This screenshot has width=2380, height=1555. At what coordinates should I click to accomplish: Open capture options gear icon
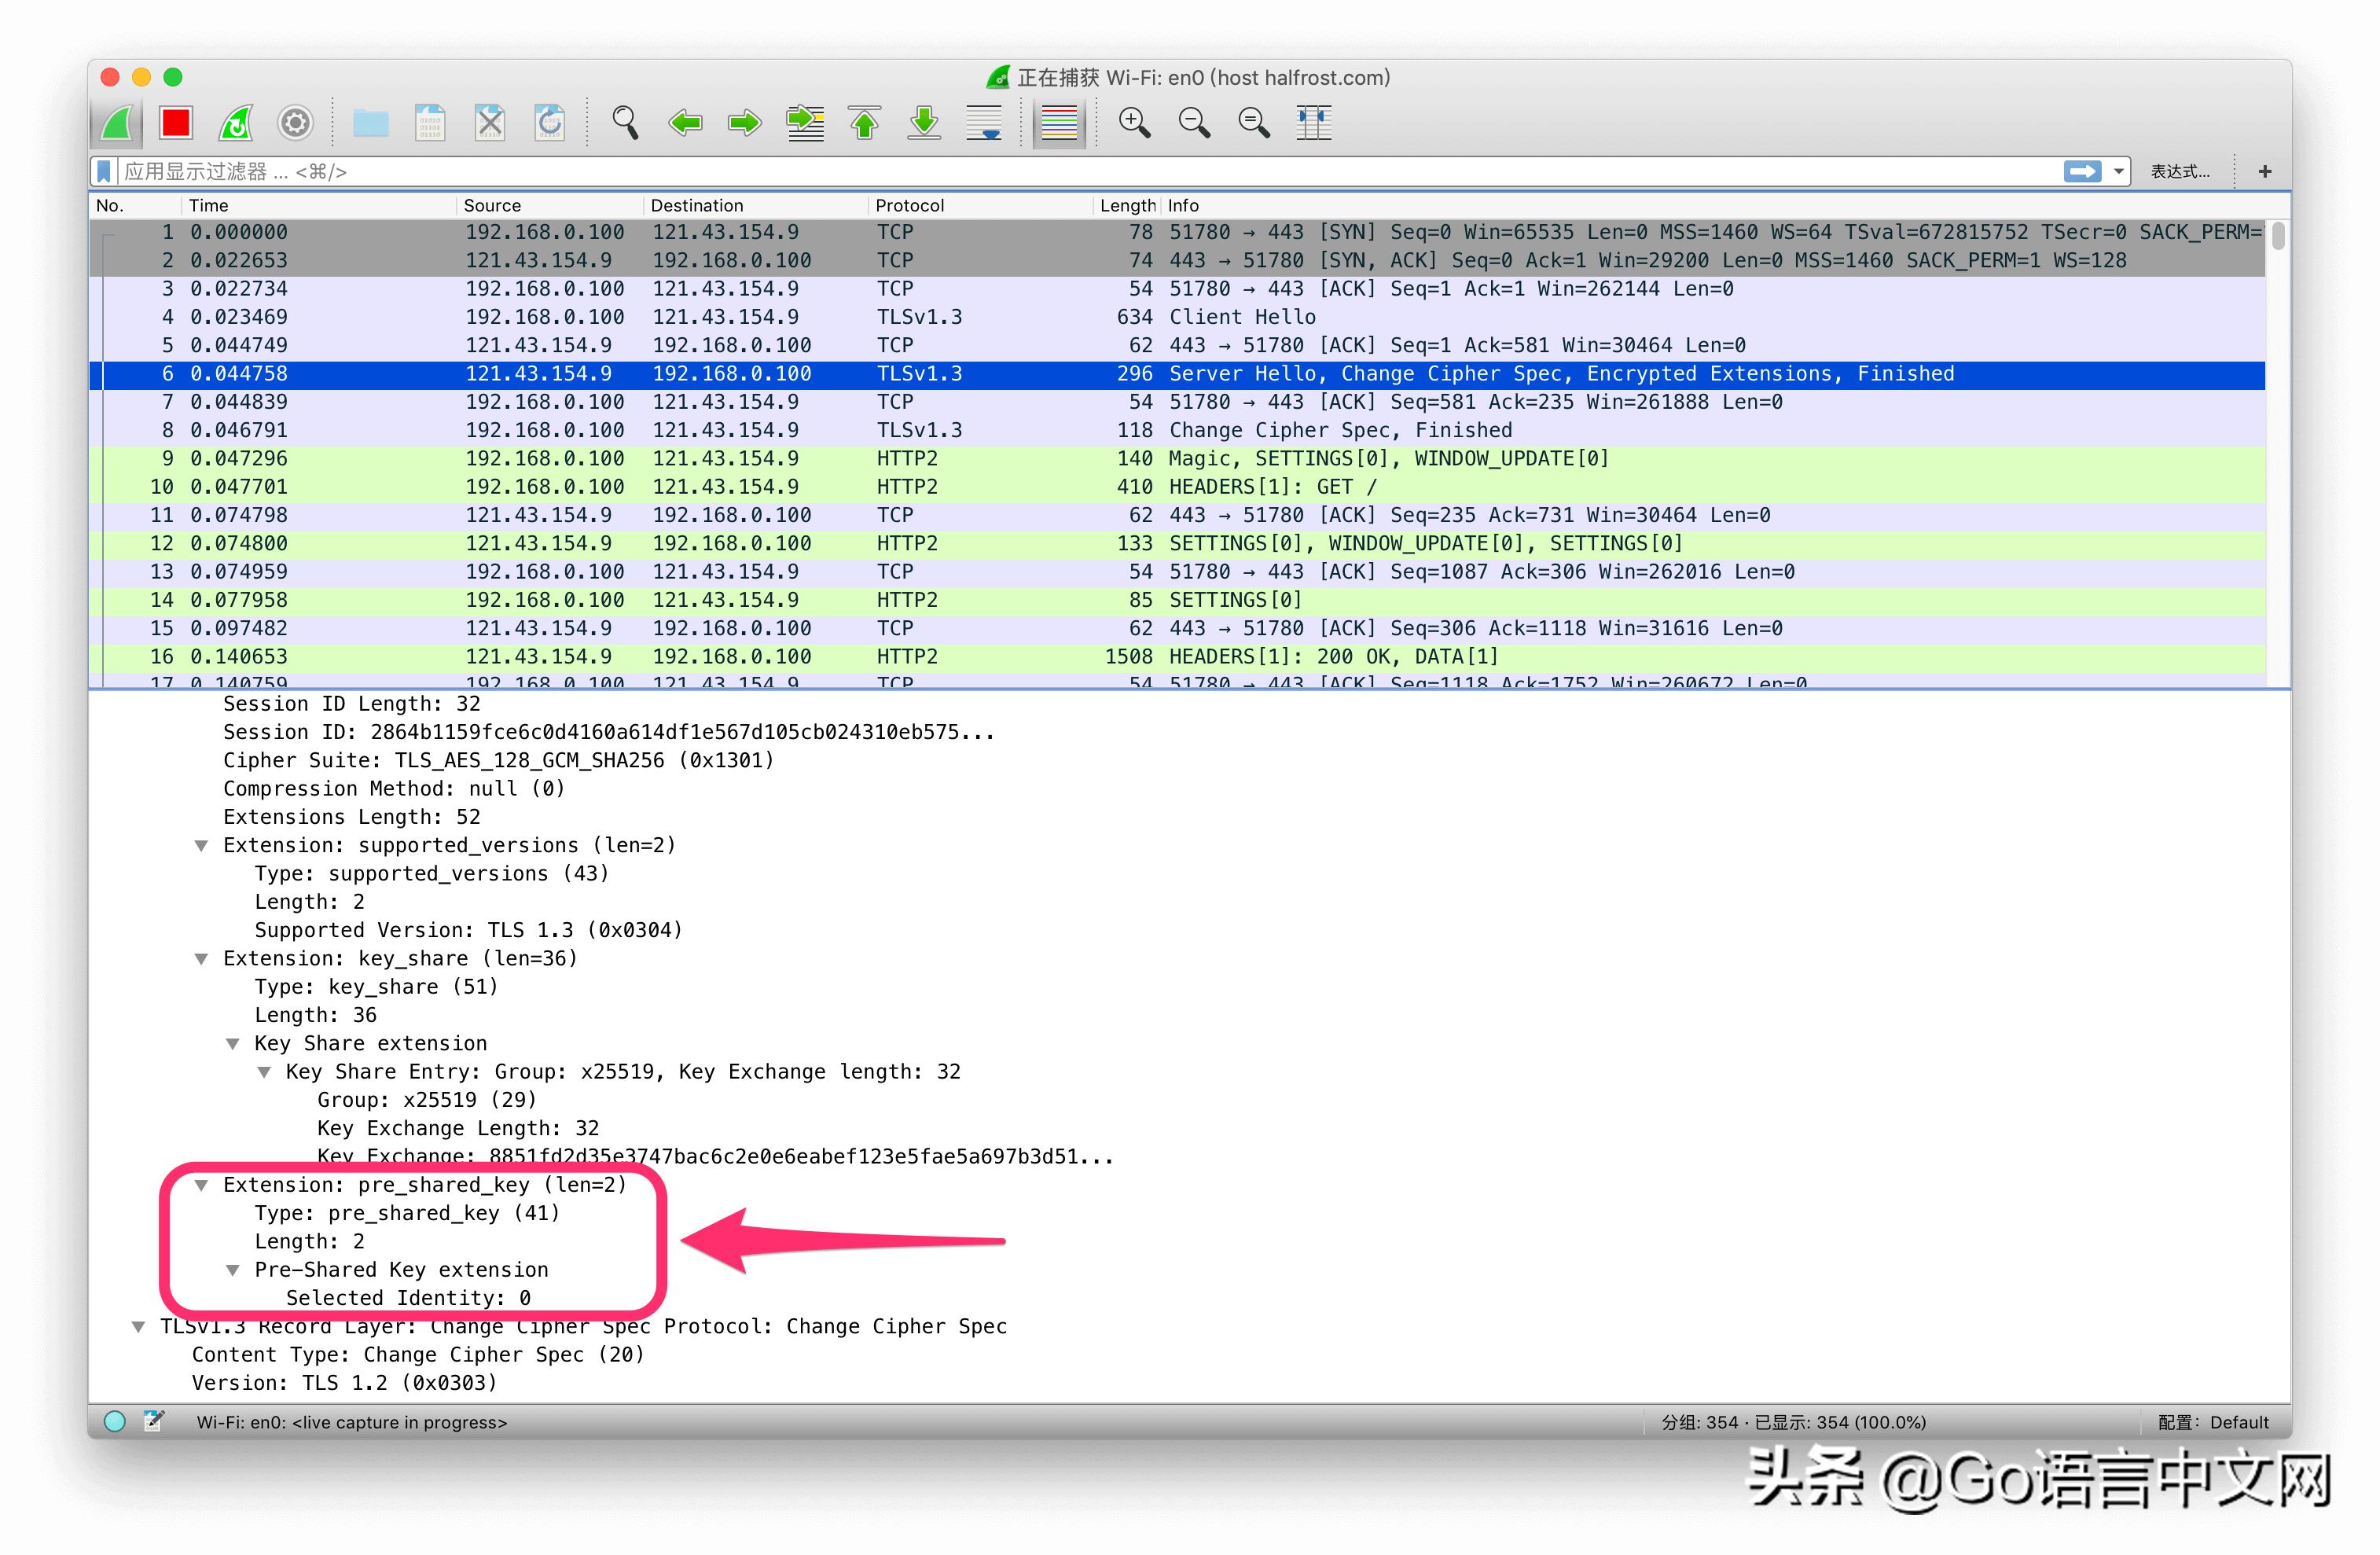295,123
